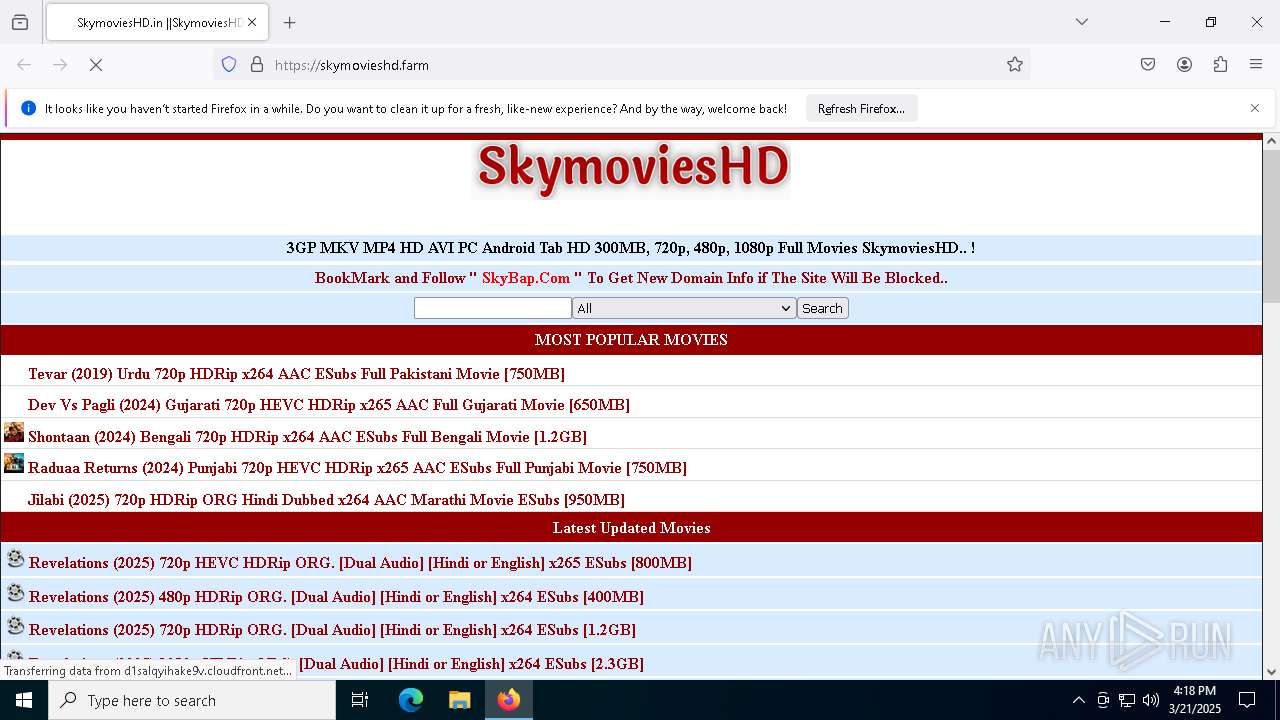Open File Explorer from taskbar

pyautogui.click(x=459, y=700)
